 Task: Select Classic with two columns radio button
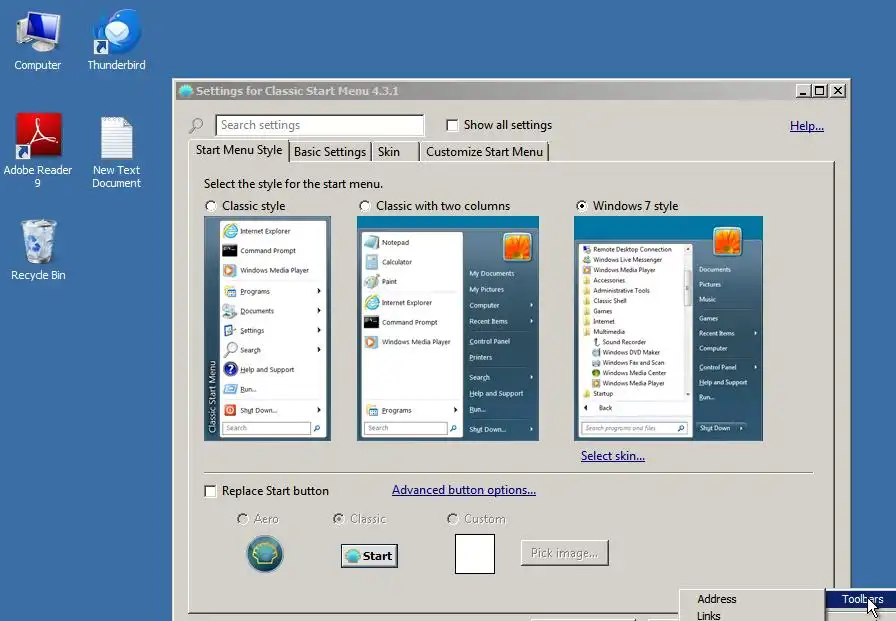click(365, 206)
